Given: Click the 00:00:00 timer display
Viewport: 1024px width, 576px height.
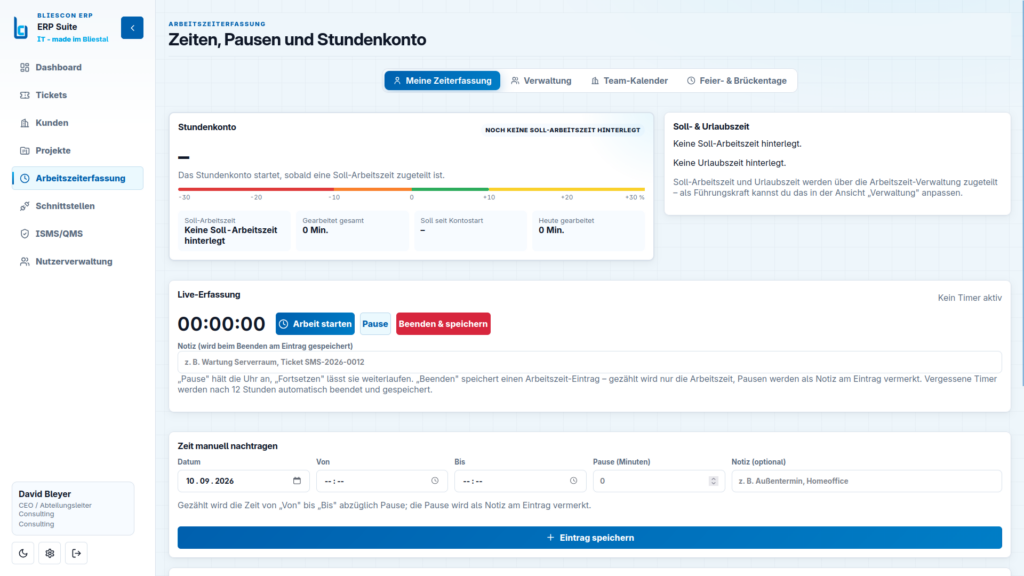Looking at the screenshot, I should (221, 324).
